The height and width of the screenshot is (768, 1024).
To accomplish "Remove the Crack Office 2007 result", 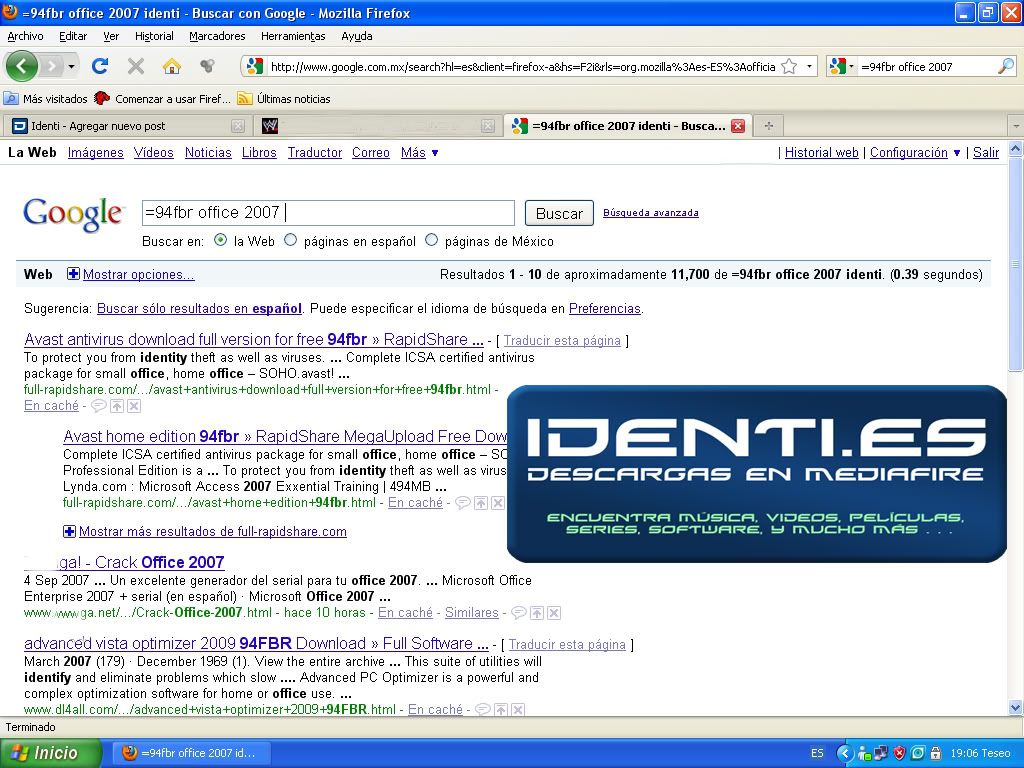I will click(554, 613).
